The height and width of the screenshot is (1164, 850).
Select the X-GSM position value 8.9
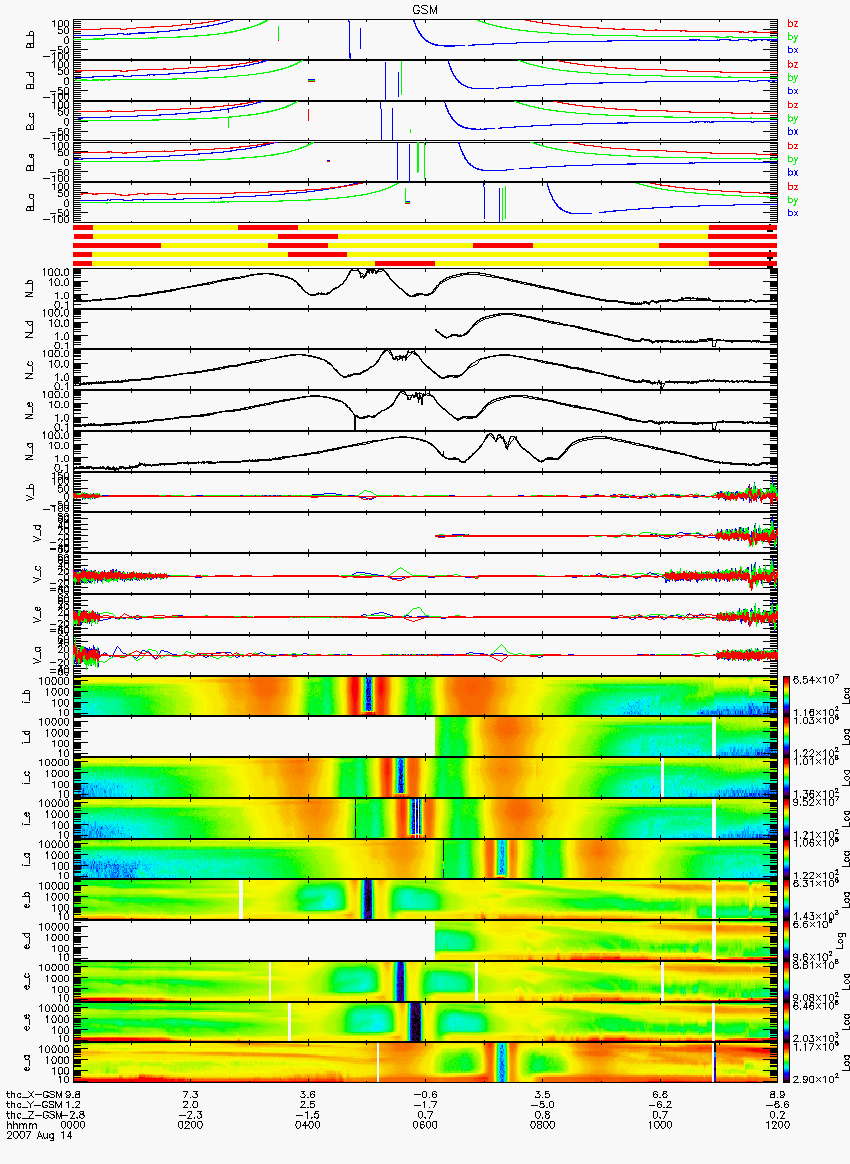(x=778, y=1094)
